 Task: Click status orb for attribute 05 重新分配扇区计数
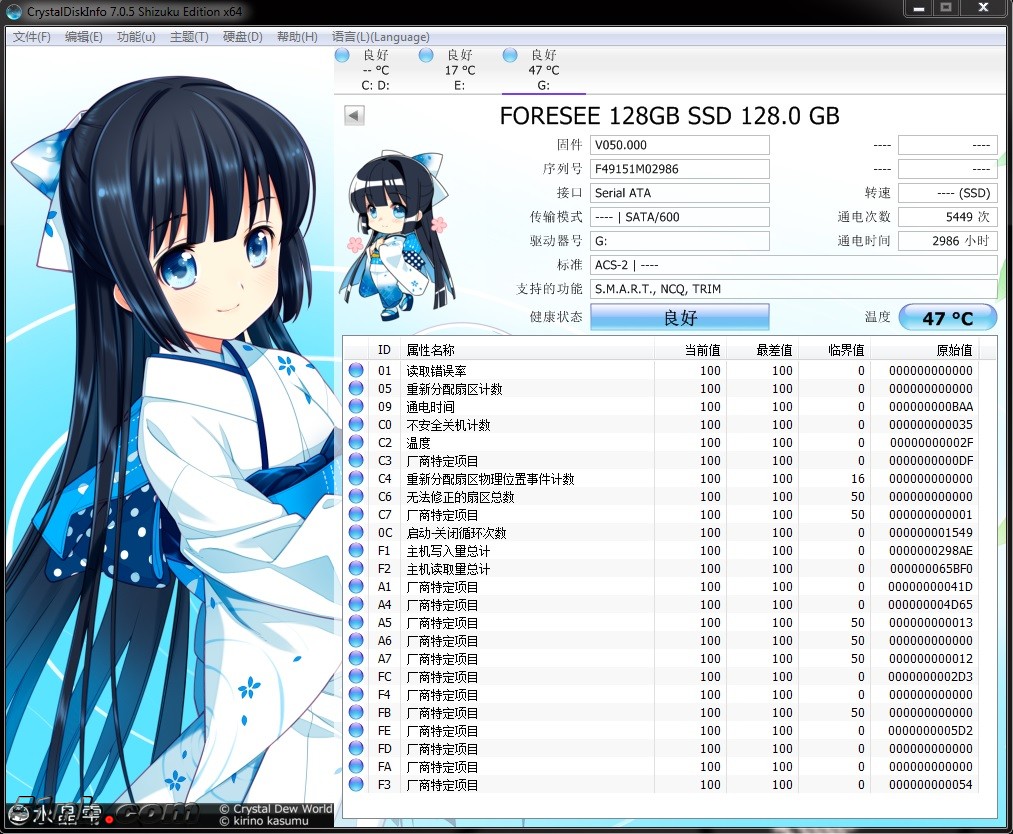click(356, 388)
